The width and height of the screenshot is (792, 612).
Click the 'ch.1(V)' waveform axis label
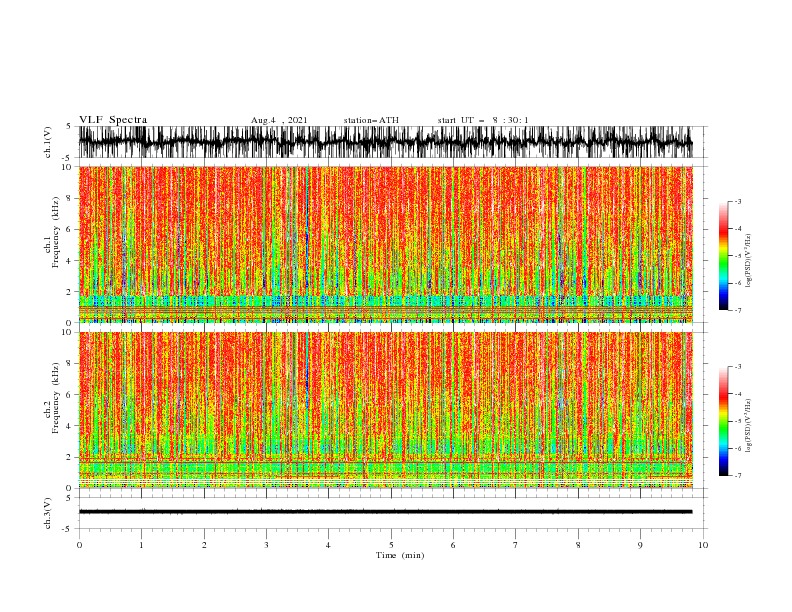[x=48, y=142]
